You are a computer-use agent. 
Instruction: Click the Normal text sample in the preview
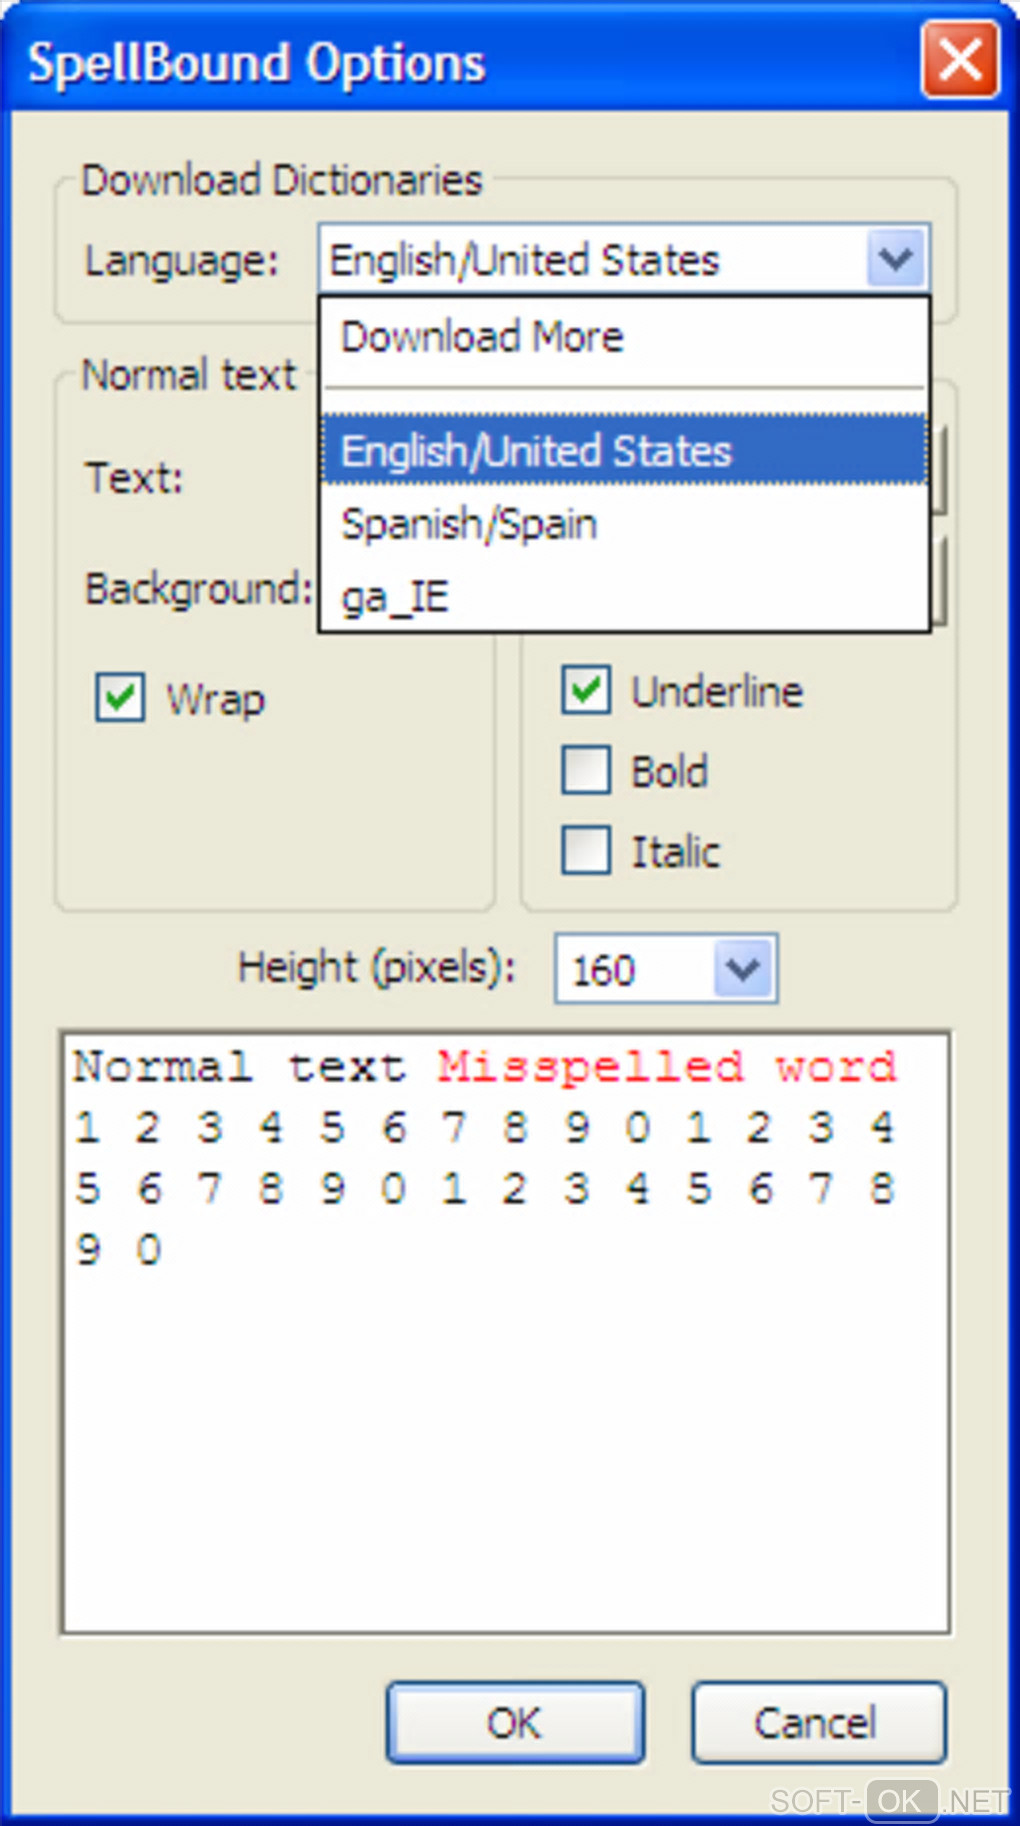coord(240,1067)
